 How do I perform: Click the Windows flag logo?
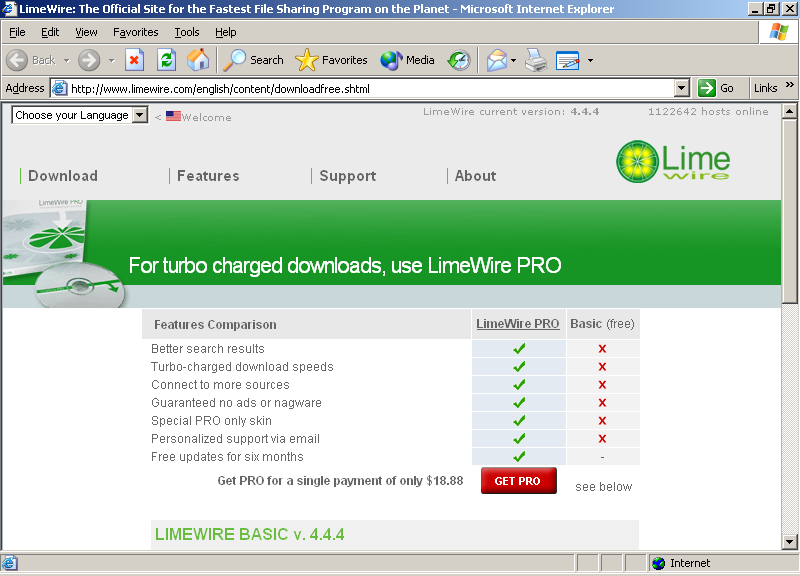pos(779,32)
